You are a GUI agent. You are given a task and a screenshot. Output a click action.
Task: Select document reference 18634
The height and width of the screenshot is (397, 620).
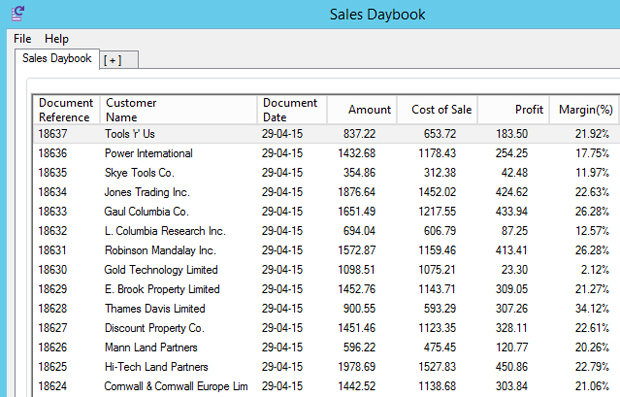(53, 192)
